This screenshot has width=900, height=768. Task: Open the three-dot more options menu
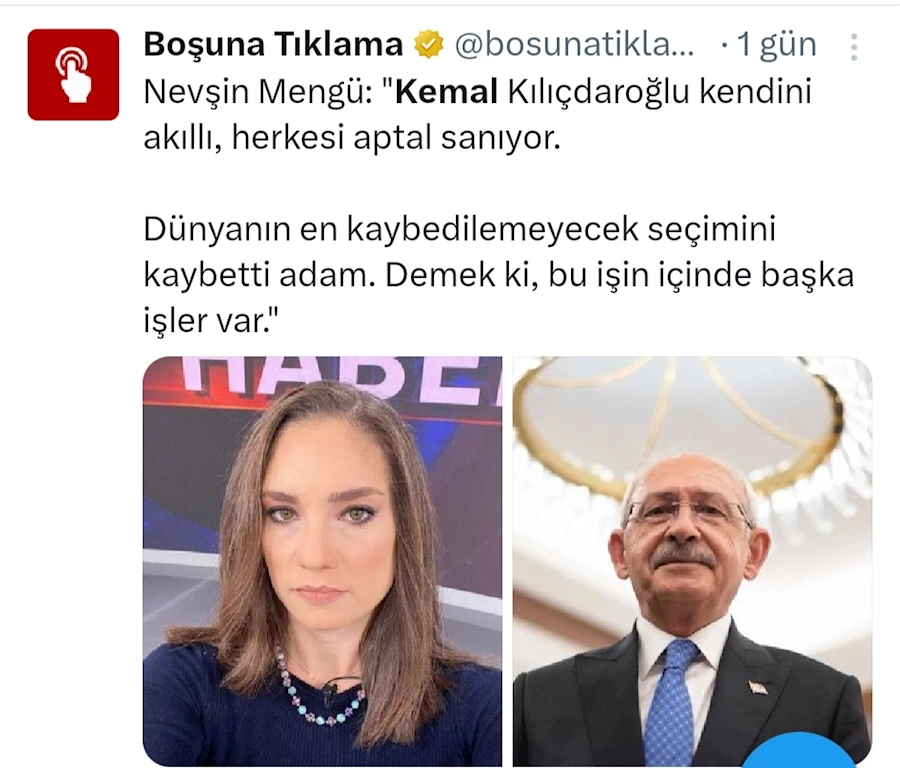[854, 47]
